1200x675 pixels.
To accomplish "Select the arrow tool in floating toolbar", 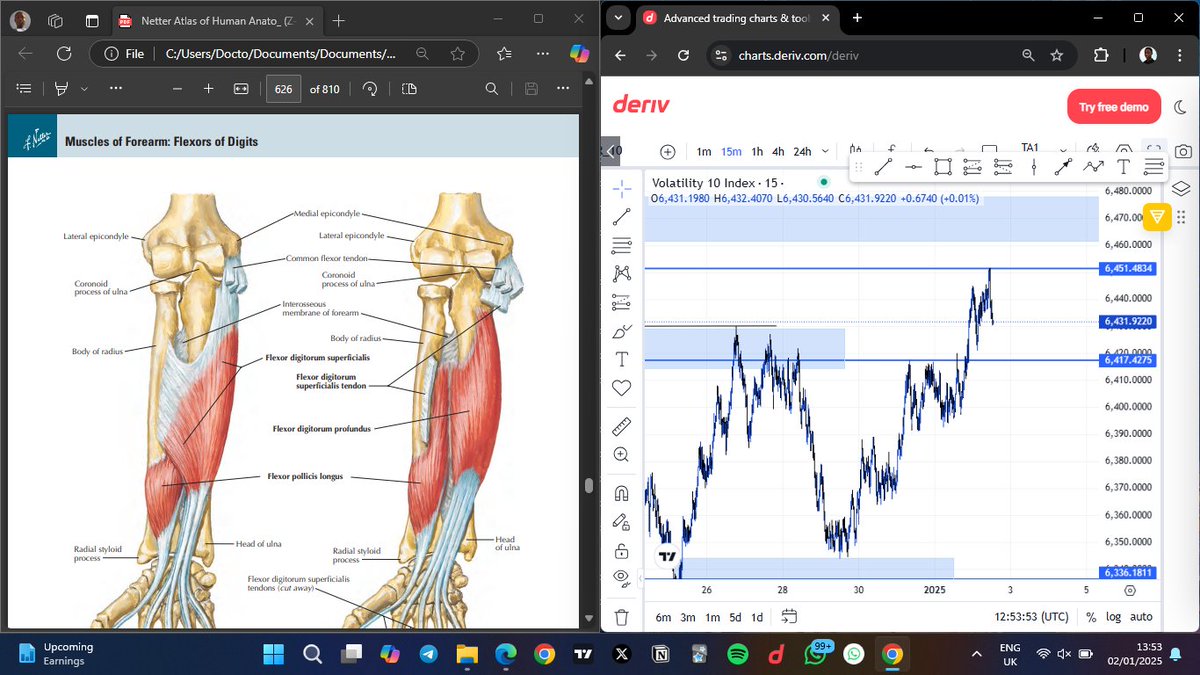I will [x=1063, y=167].
